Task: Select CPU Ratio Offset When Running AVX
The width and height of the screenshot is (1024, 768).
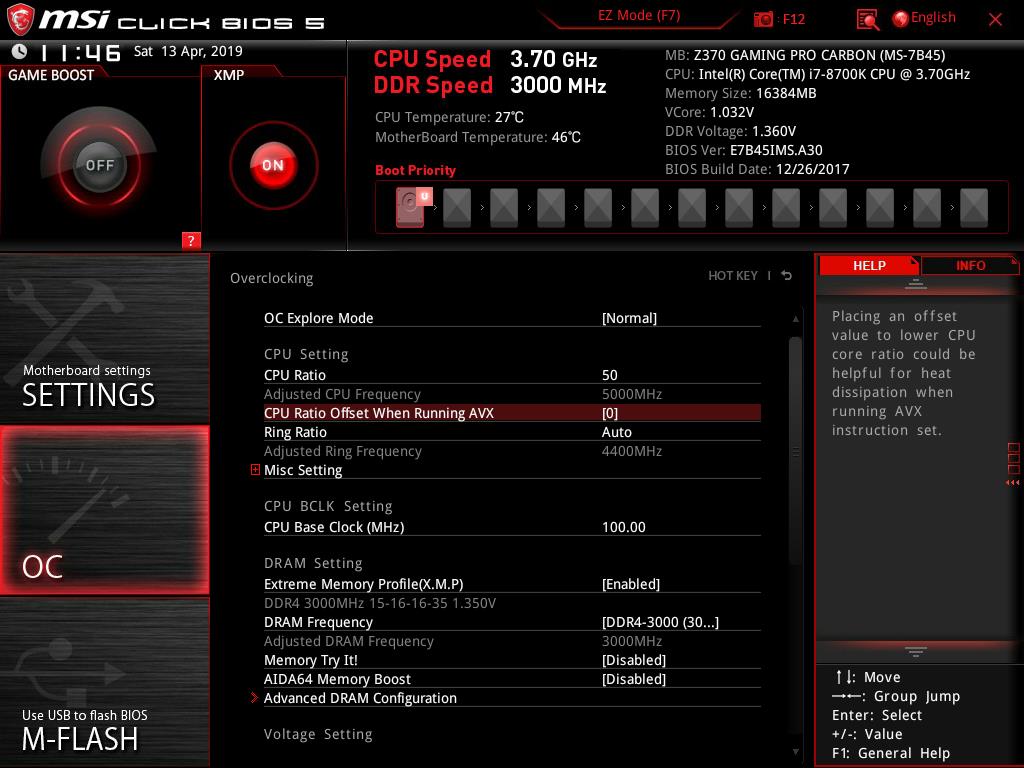Action: (x=512, y=413)
